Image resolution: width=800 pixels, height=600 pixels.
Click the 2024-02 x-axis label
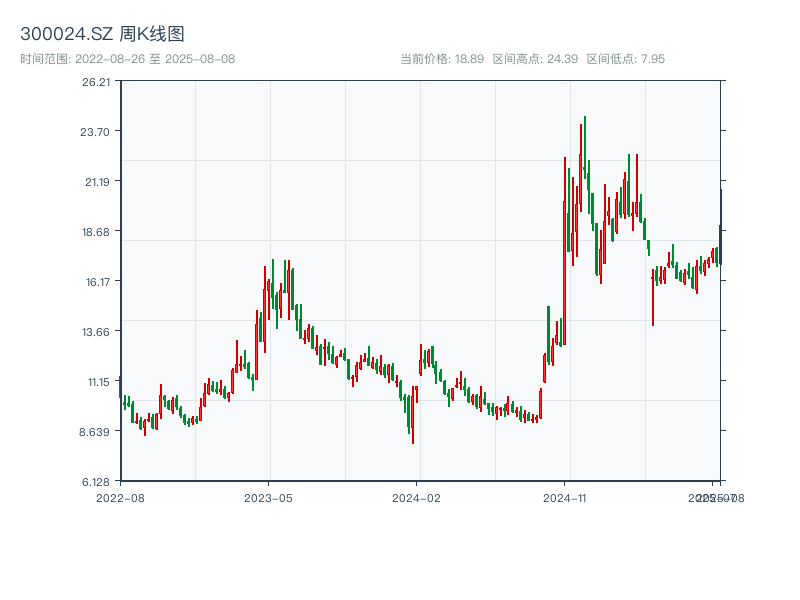tap(416, 498)
